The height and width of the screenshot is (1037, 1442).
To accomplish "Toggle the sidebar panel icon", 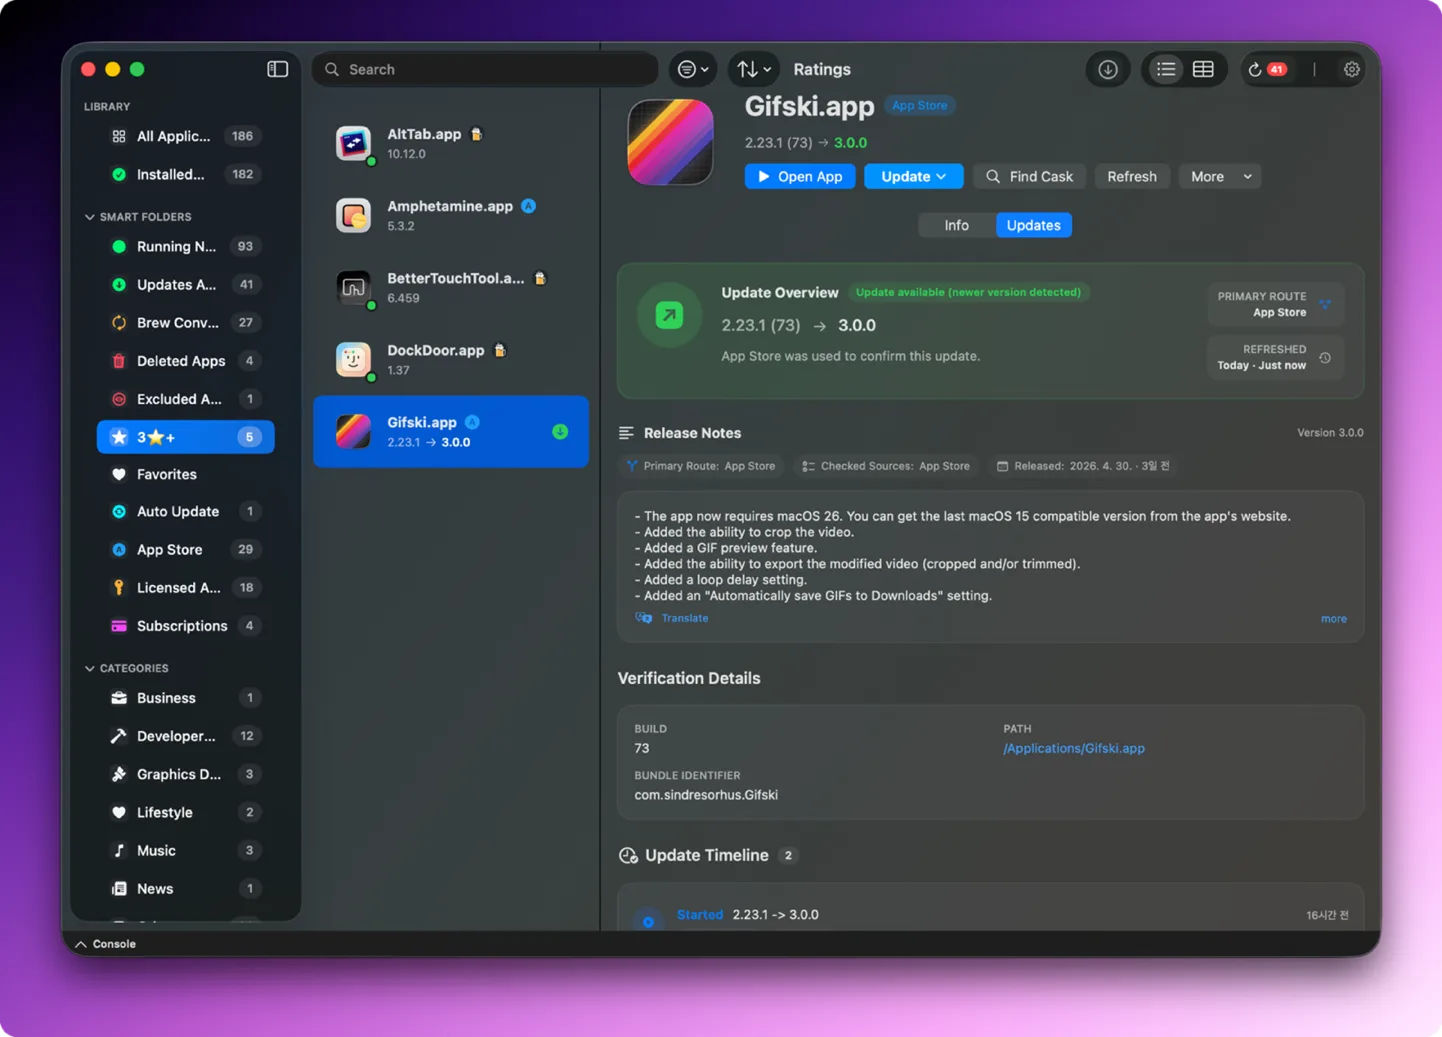I will point(277,69).
